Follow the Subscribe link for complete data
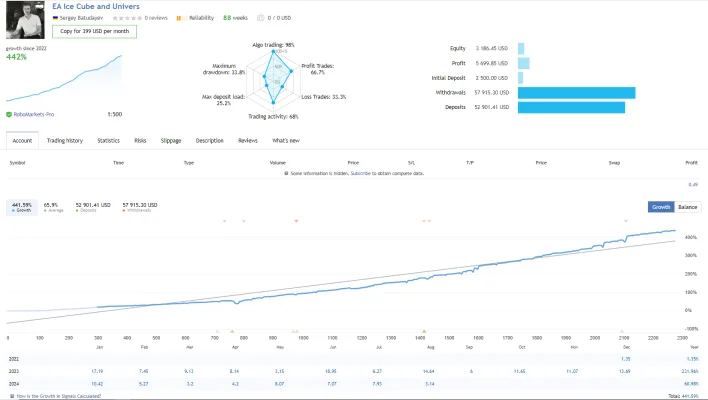Screen dimensions: 708x400 [360, 173]
